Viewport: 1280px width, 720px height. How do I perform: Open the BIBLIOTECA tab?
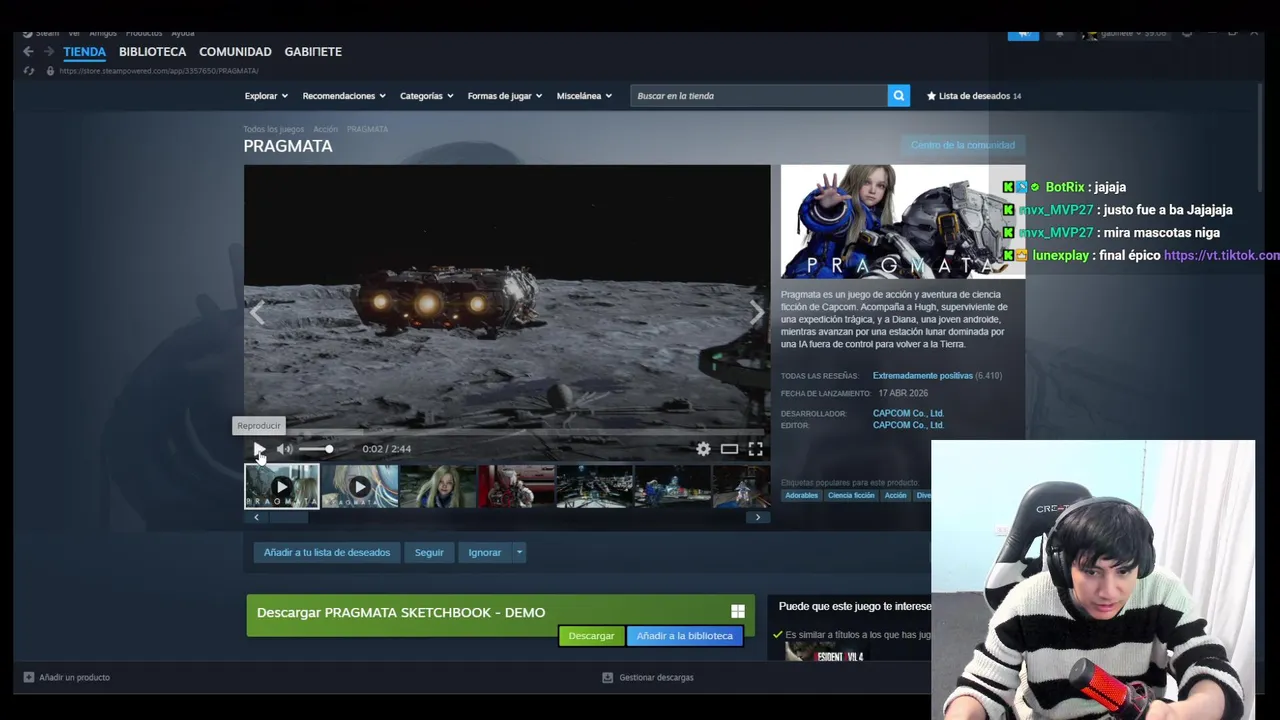(152, 52)
